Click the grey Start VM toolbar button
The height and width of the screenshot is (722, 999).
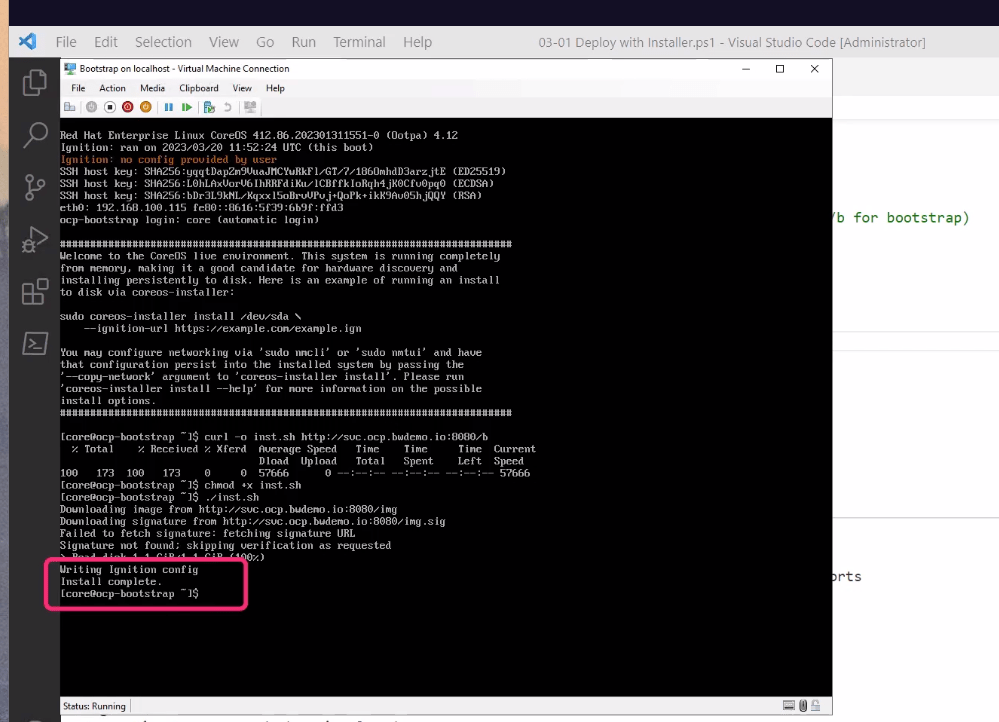tap(92, 107)
